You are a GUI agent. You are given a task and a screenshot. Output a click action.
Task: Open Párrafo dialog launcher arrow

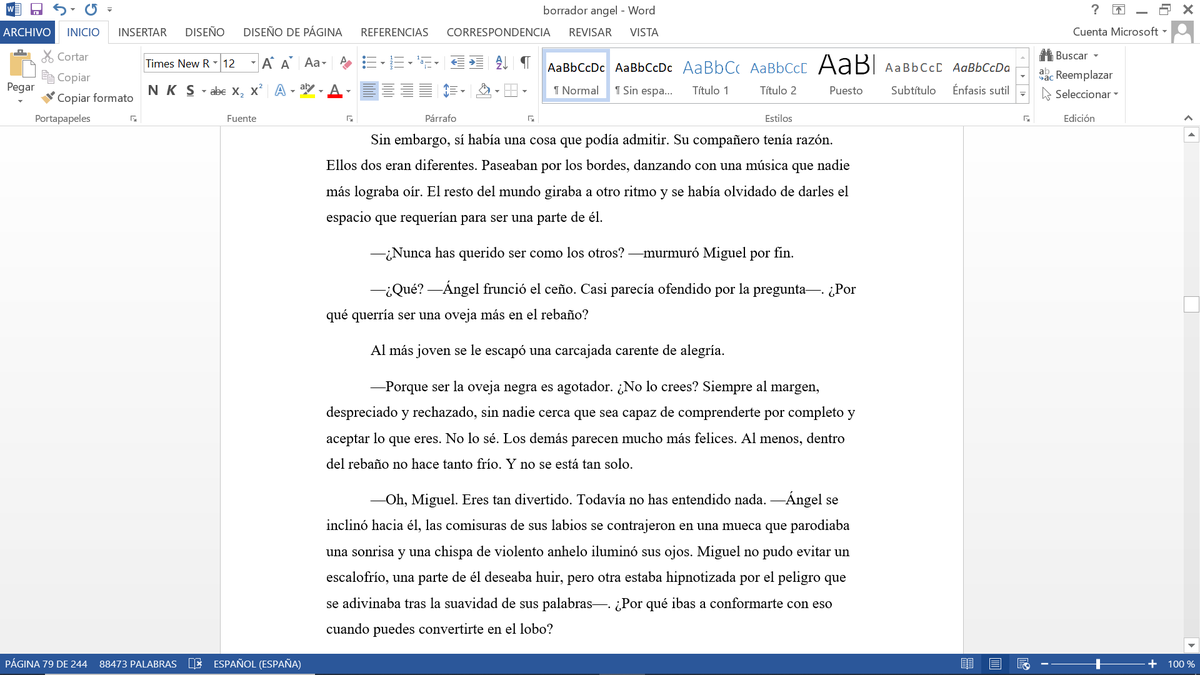[531, 119]
